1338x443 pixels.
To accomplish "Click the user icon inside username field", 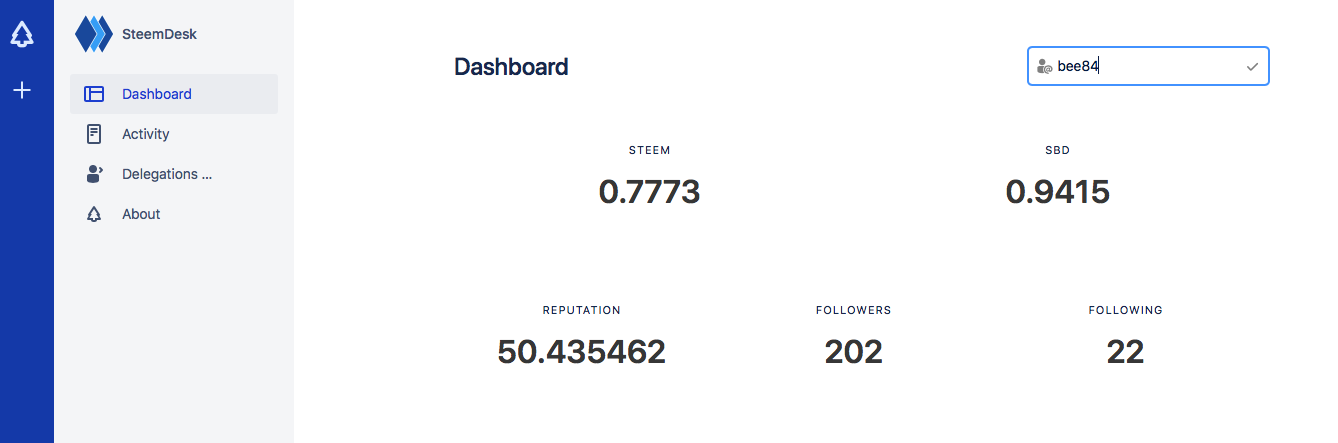I will [x=1045, y=66].
